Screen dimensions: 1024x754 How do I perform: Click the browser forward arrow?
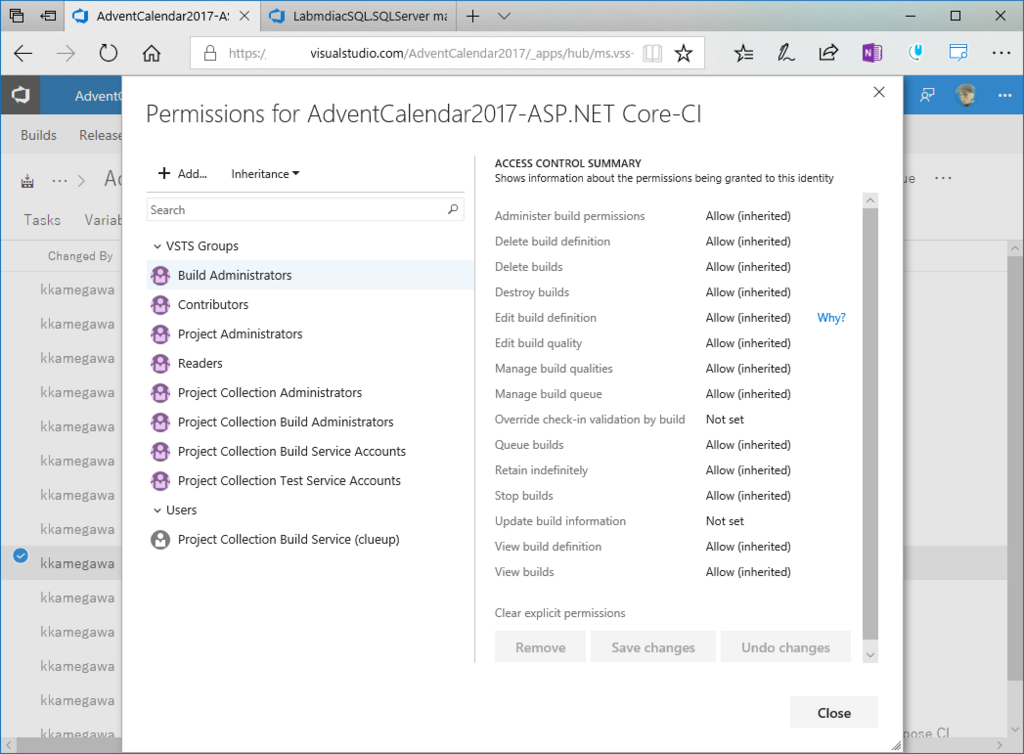pos(65,53)
